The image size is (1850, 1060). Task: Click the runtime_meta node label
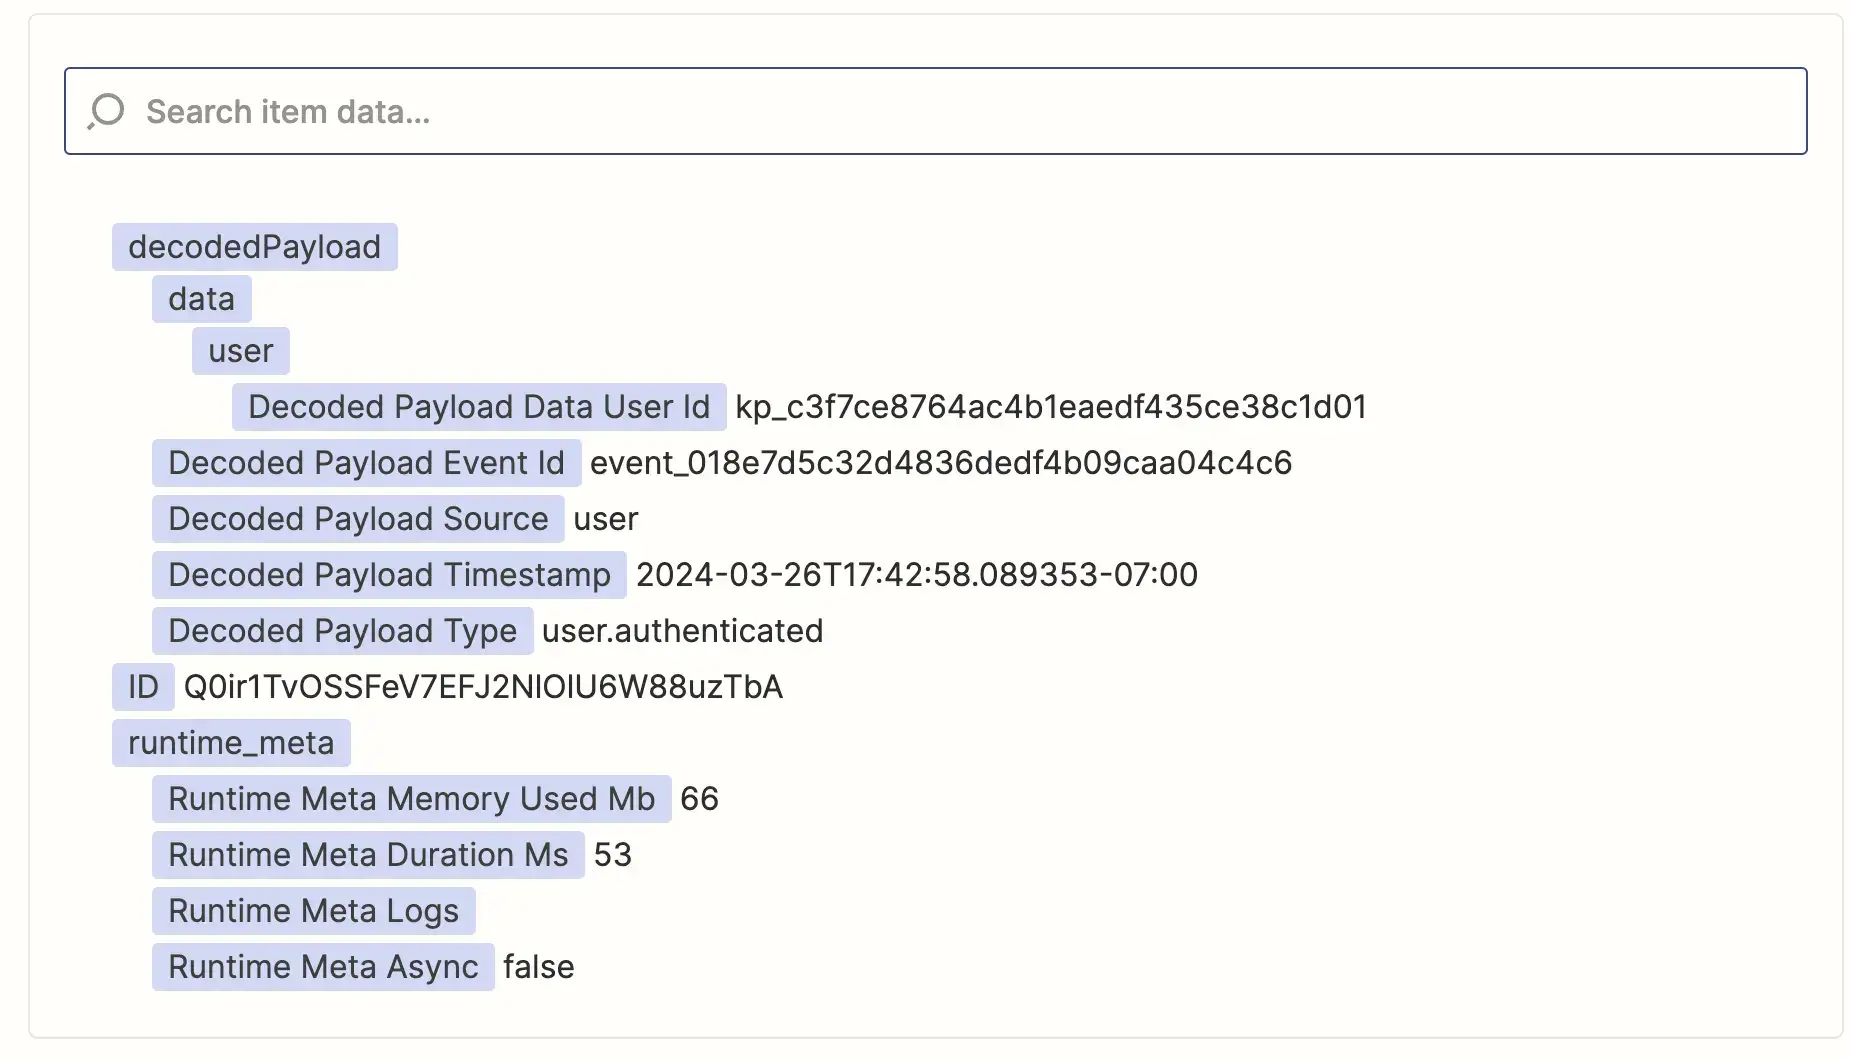(231, 743)
